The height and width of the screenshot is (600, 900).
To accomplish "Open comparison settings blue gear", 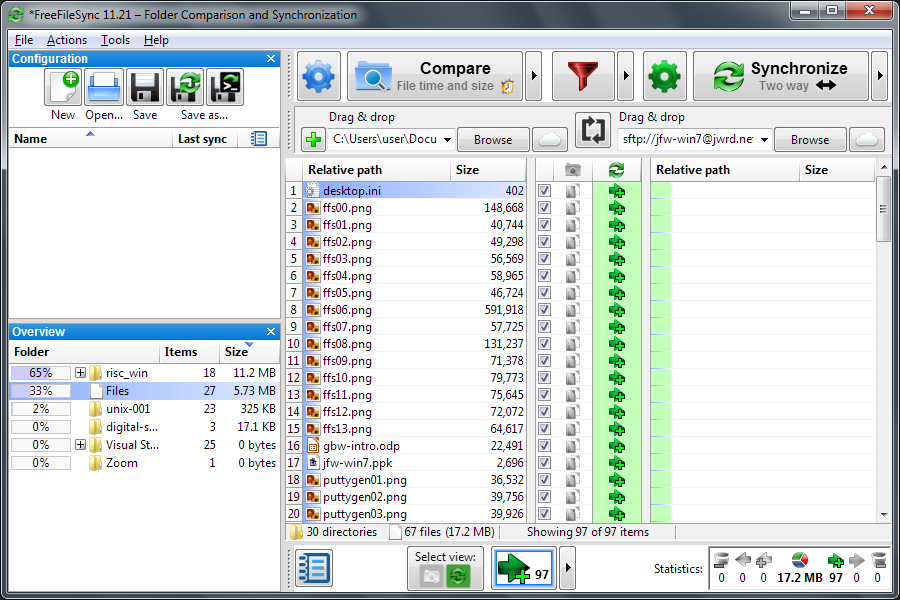I will pos(319,76).
